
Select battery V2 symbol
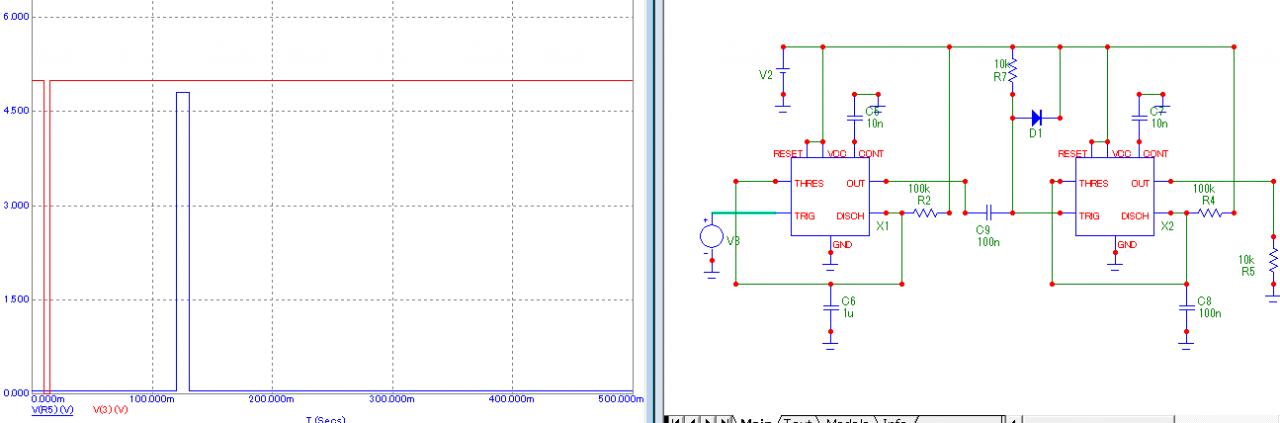pyautogui.click(x=784, y=75)
